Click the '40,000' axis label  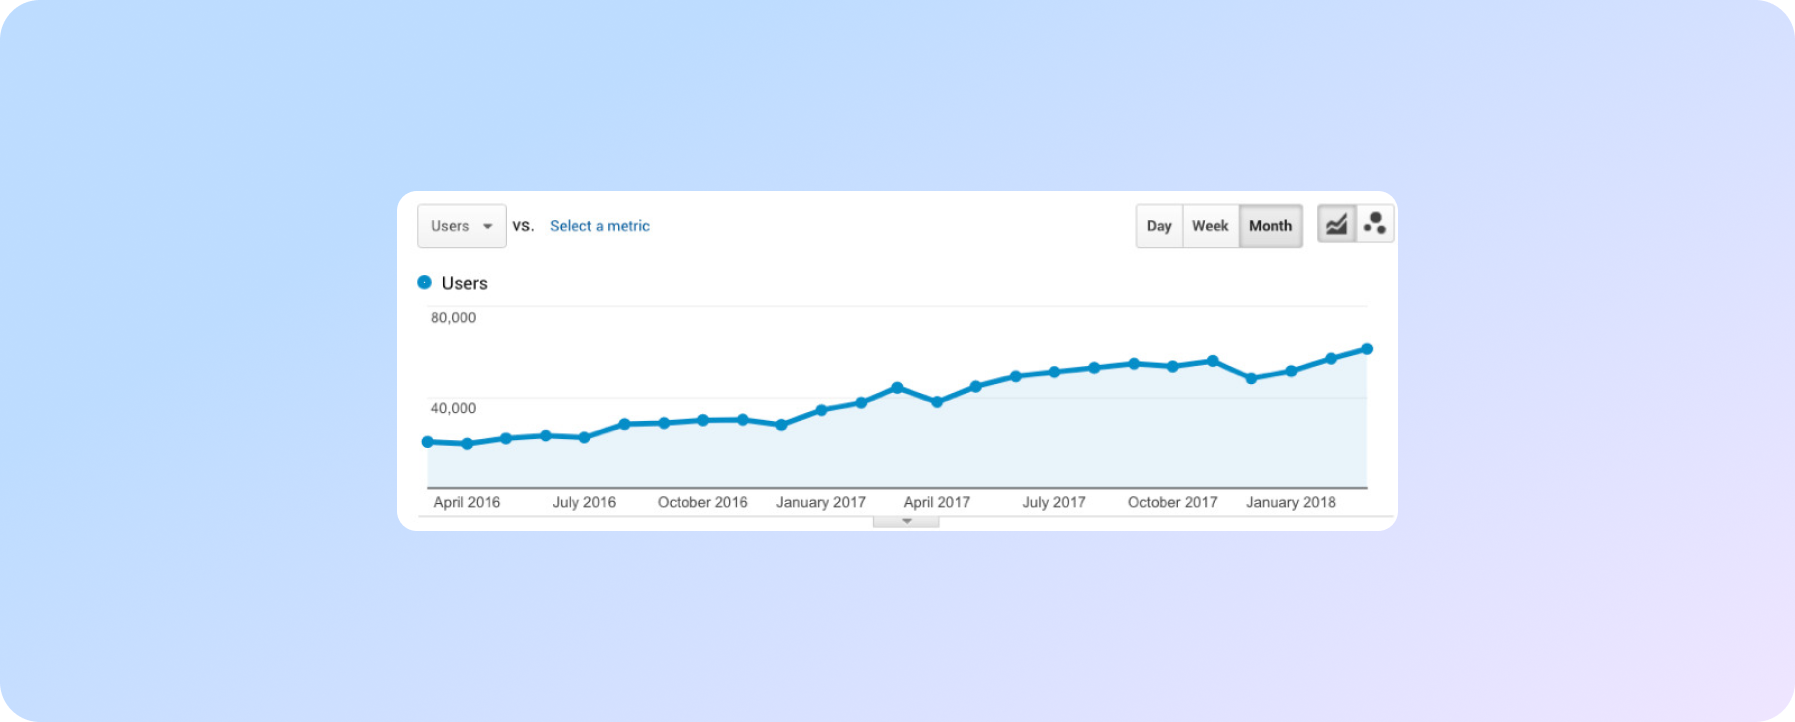pyautogui.click(x=453, y=408)
